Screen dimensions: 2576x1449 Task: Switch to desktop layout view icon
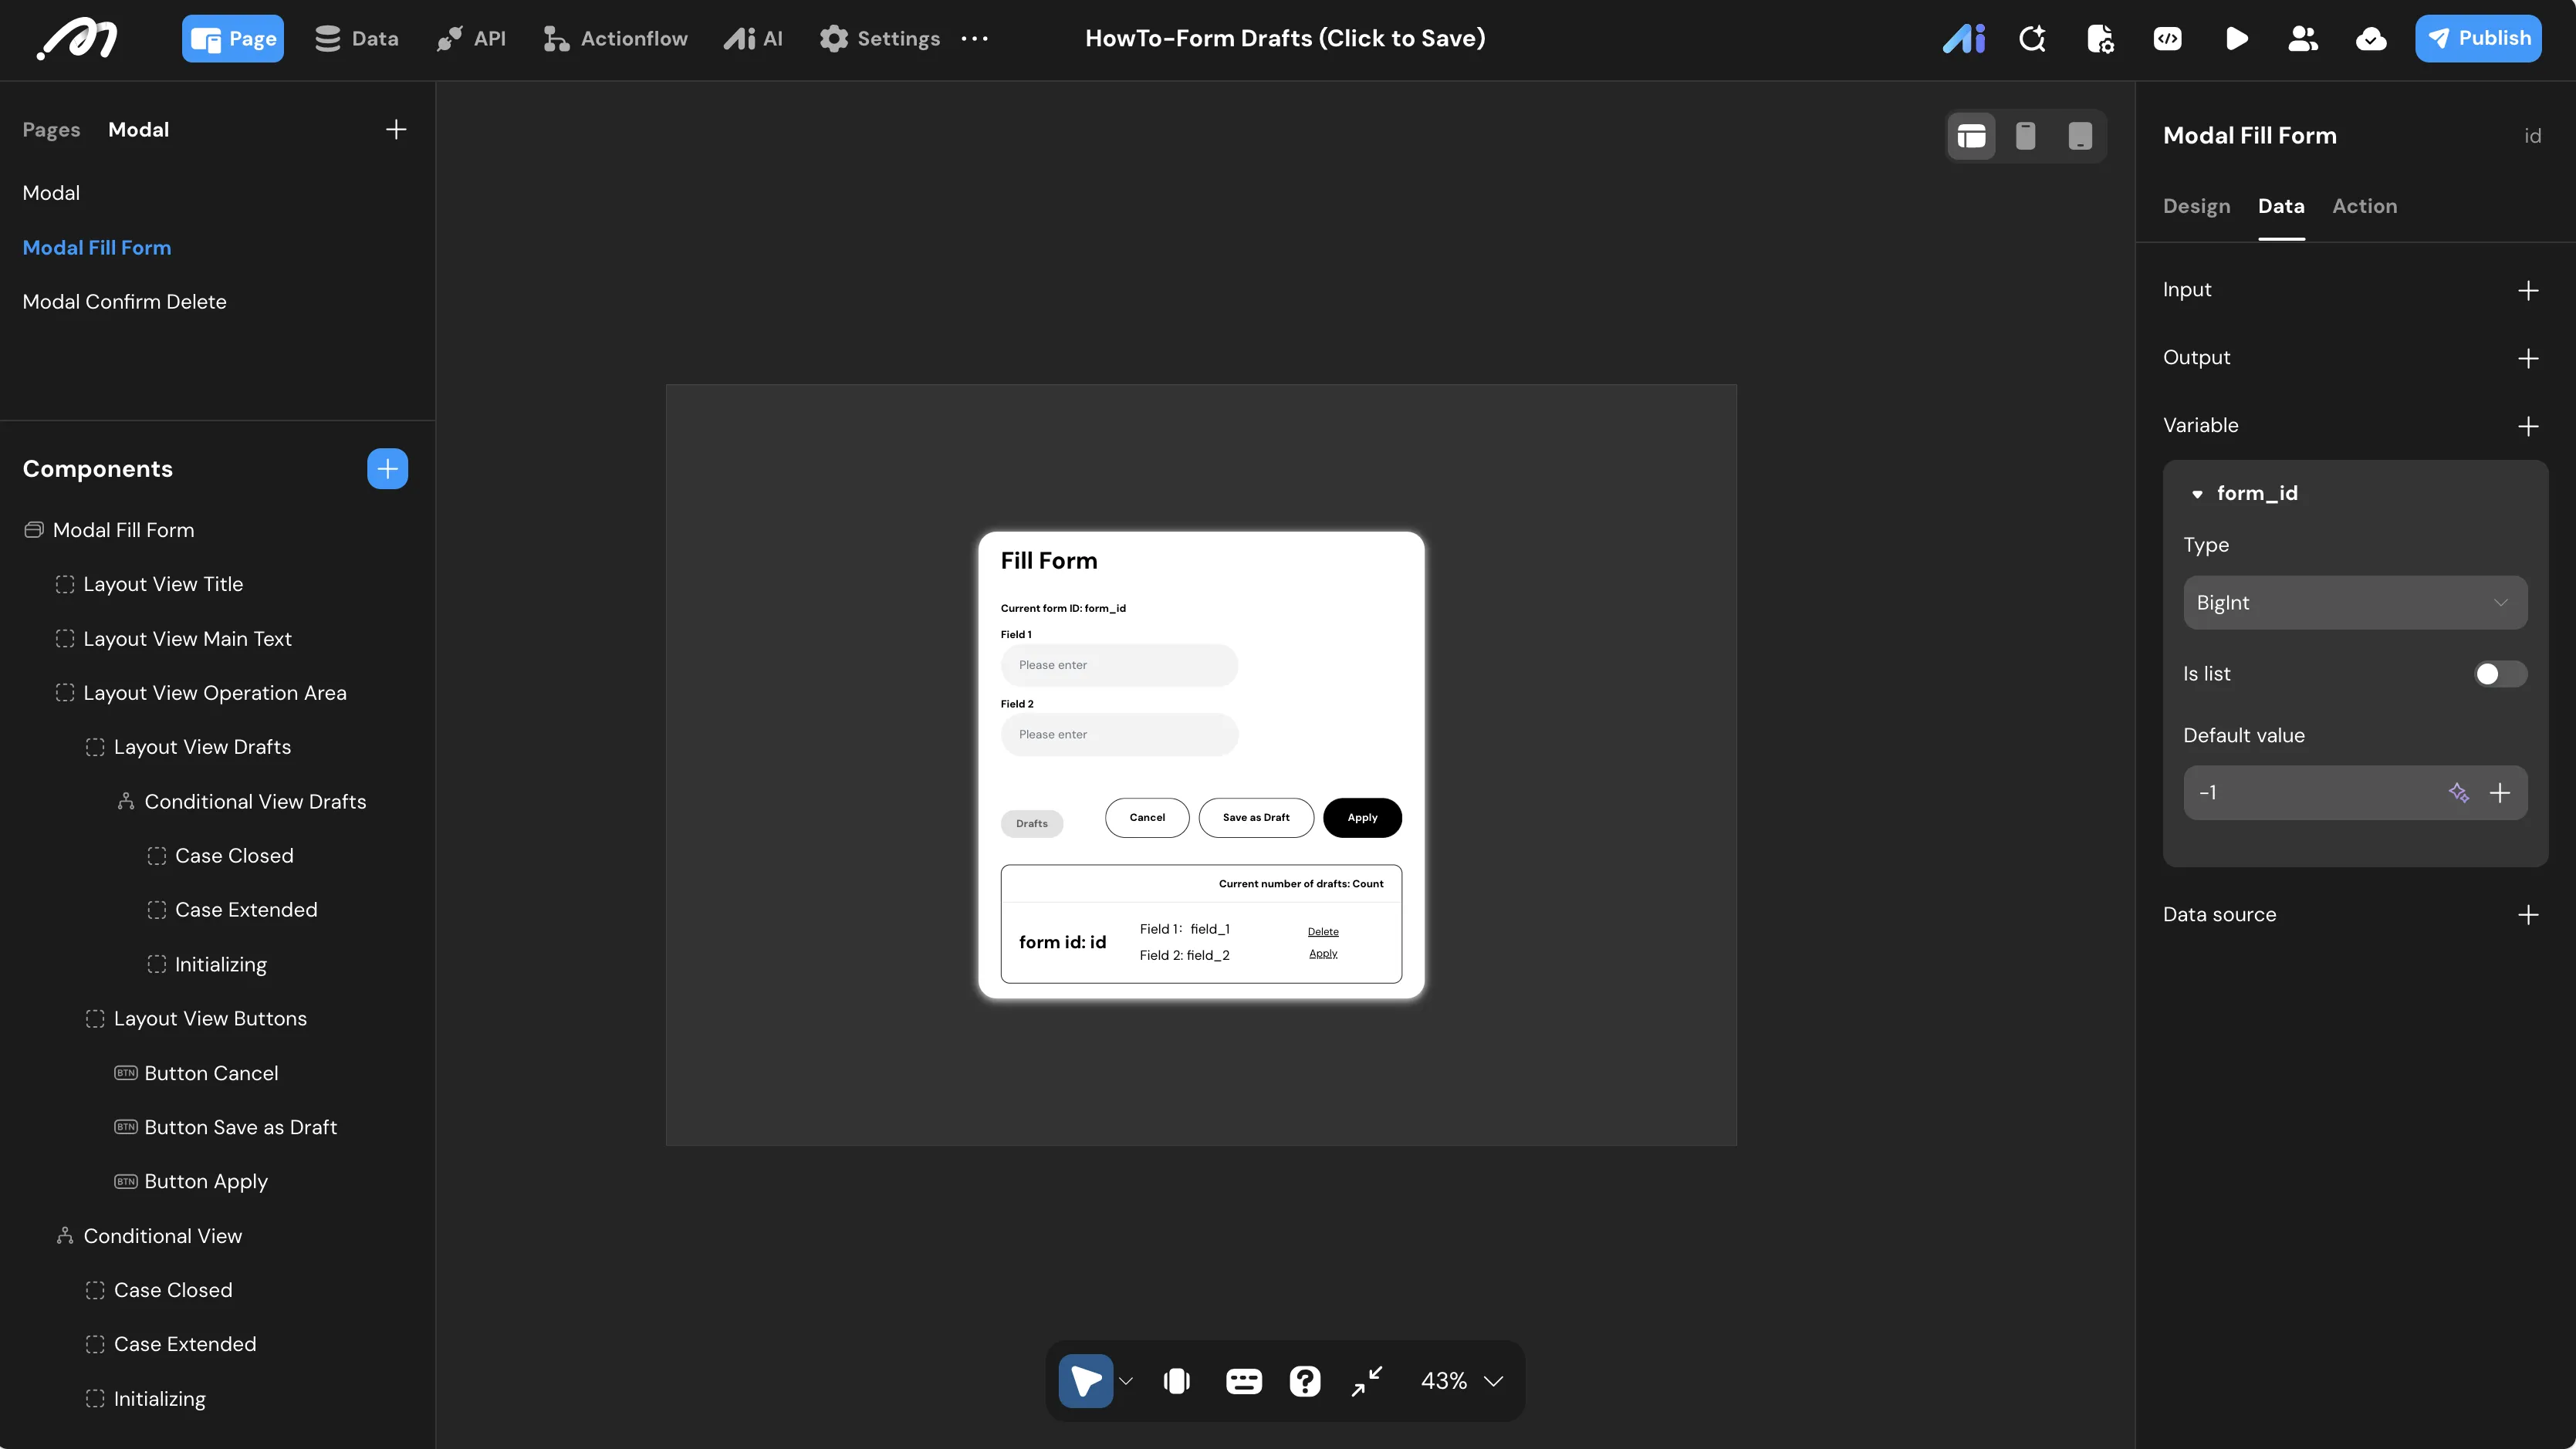(1971, 136)
